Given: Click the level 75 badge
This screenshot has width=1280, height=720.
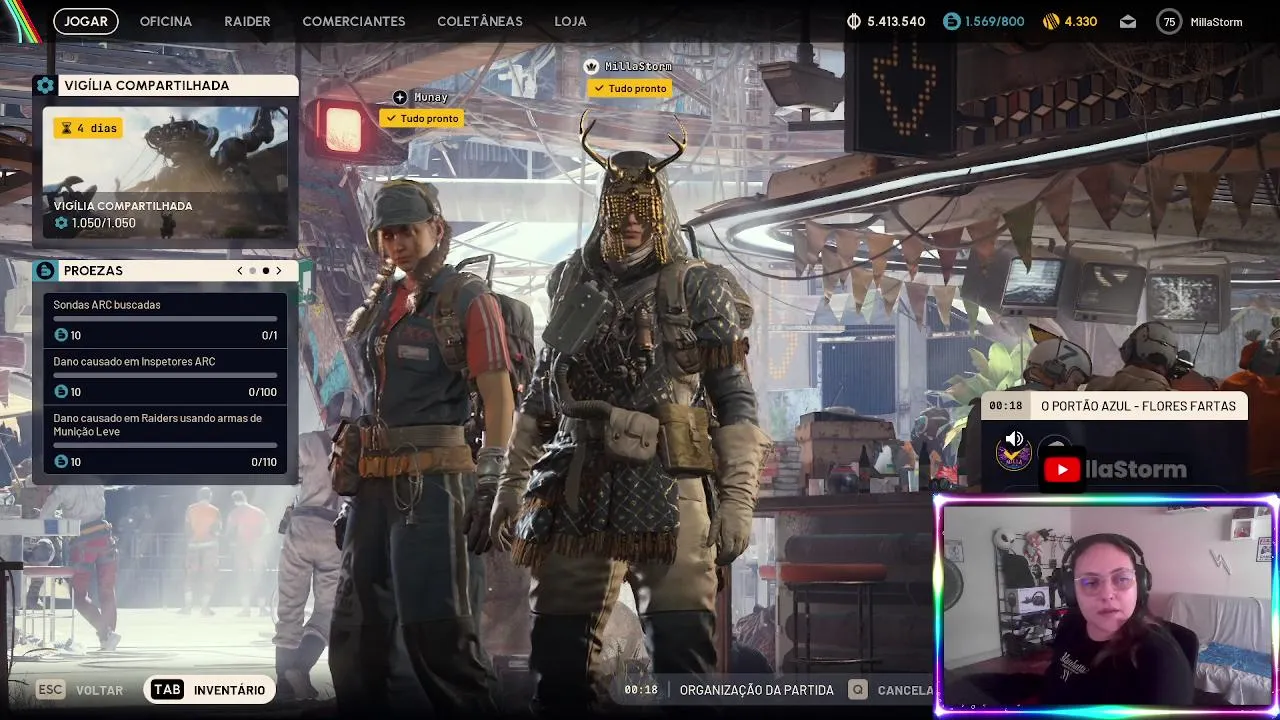Looking at the screenshot, I should 1169,21.
